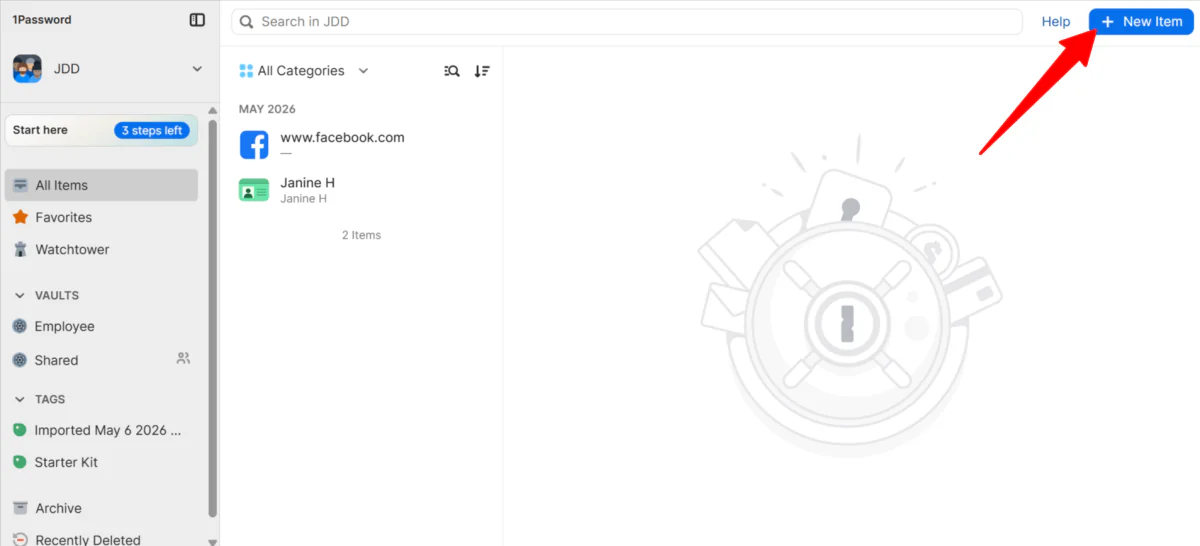Click the Imported tag green icon
1200x546 pixels.
click(x=19, y=430)
